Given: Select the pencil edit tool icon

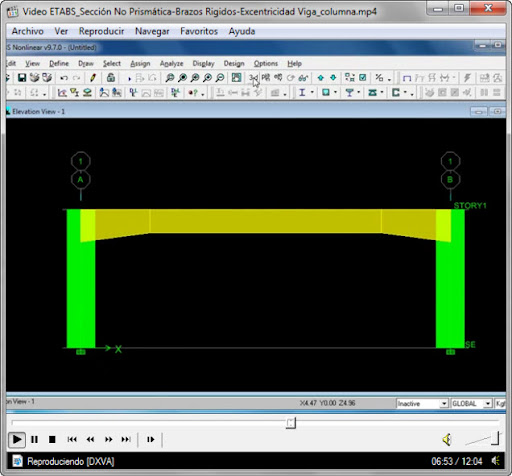Looking at the screenshot, I should pos(93,78).
